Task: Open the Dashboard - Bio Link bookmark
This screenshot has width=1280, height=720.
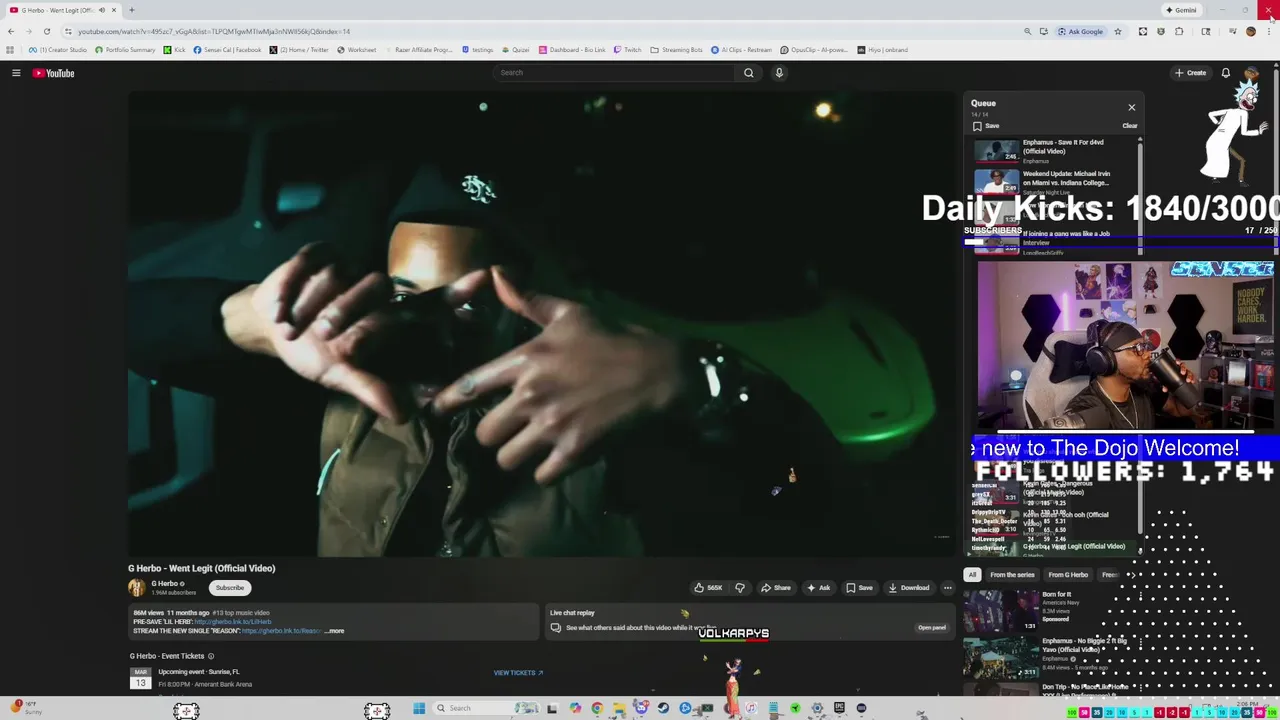Action: pos(572,50)
